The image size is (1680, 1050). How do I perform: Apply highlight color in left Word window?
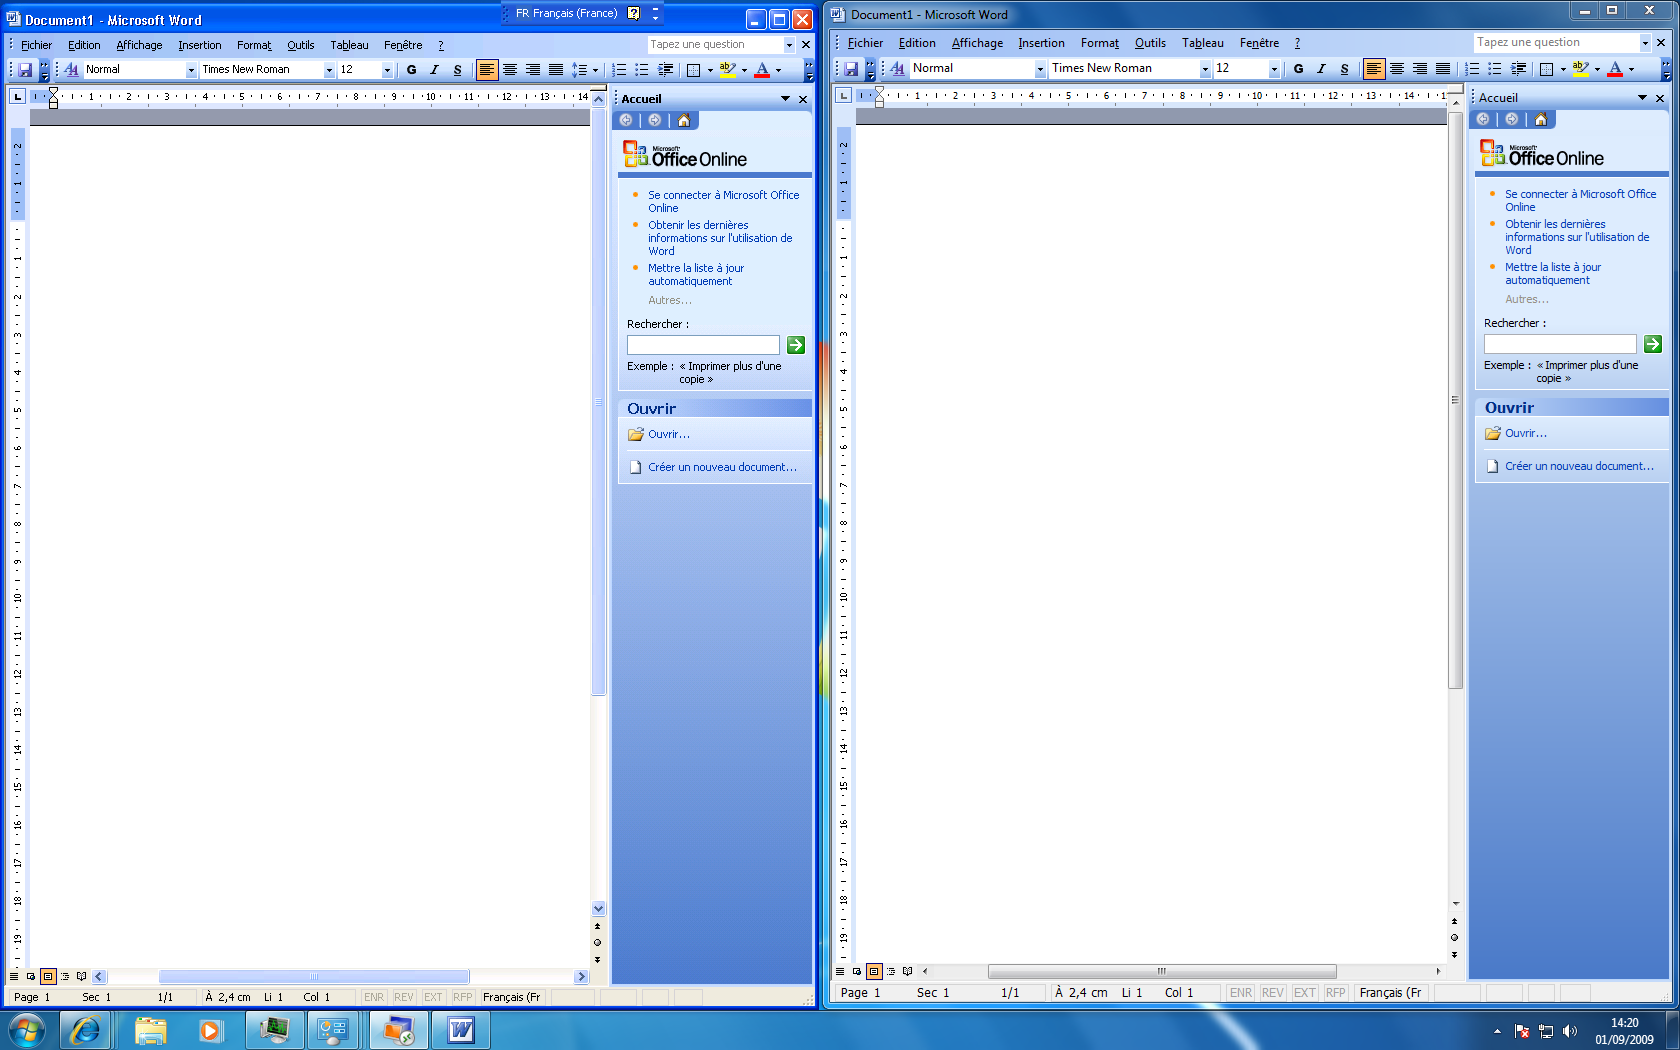pos(727,70)
